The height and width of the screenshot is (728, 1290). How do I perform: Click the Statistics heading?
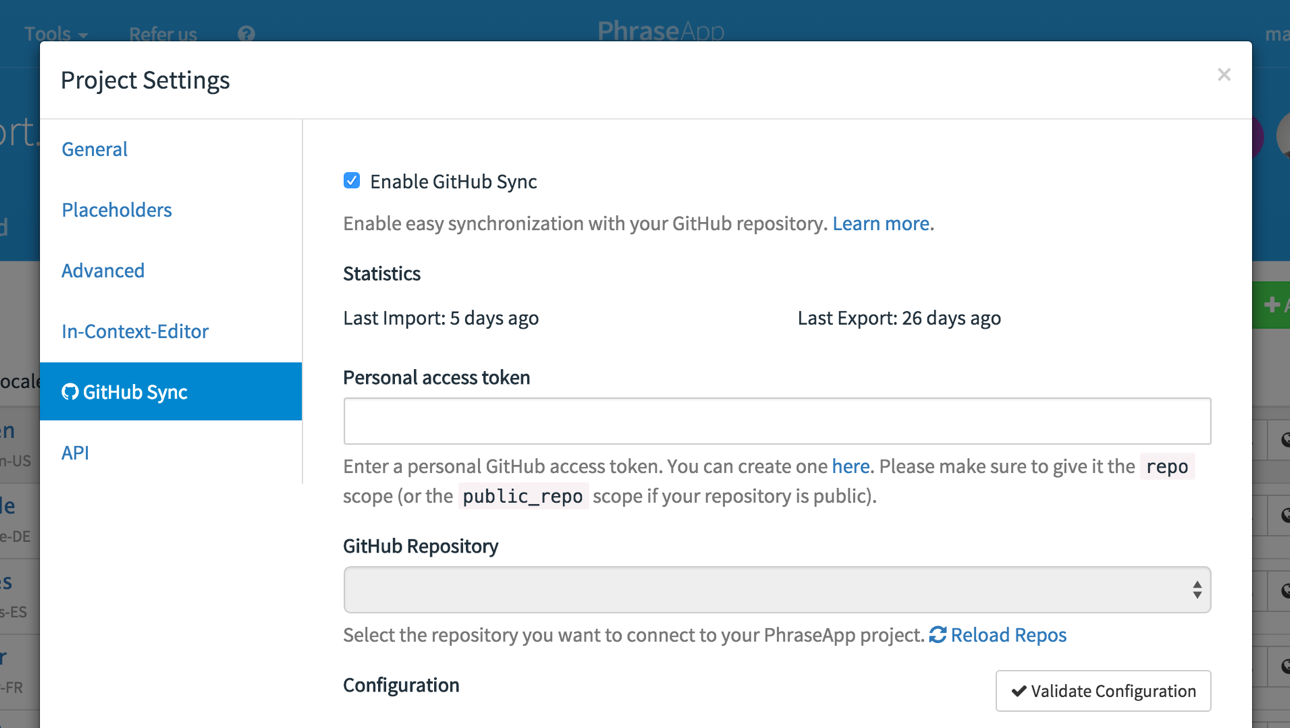click(382, 274)
